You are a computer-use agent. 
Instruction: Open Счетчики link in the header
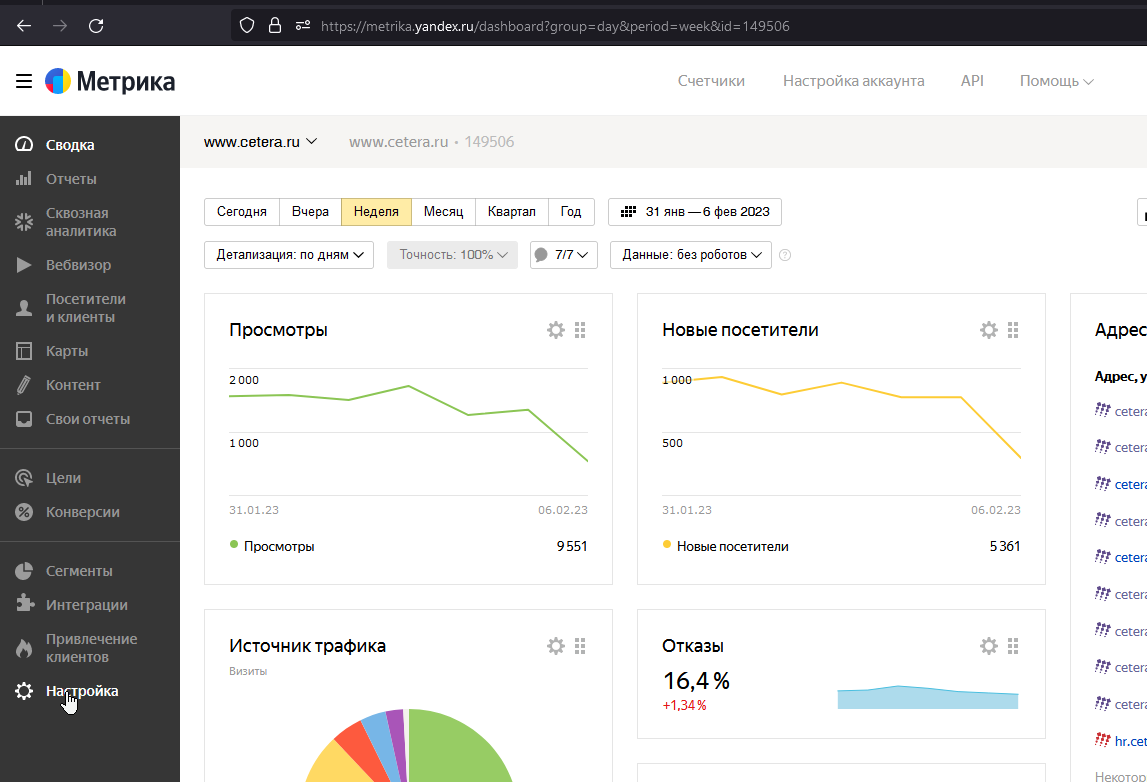pyautogui.click(x=711, y=81)
